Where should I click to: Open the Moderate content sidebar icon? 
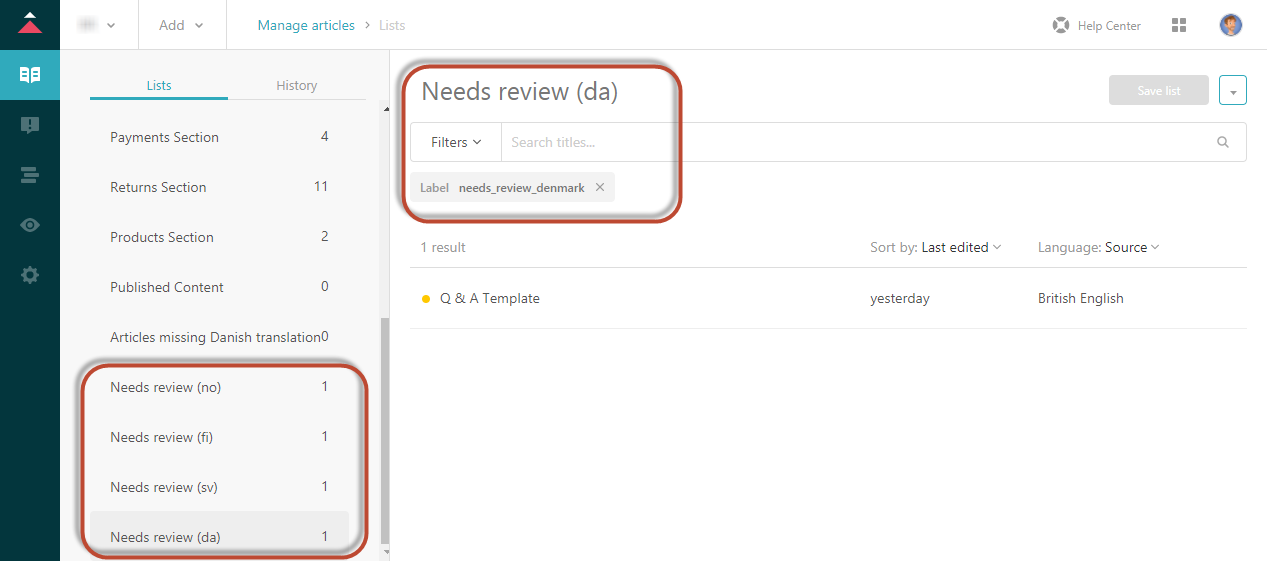[30, 125]
